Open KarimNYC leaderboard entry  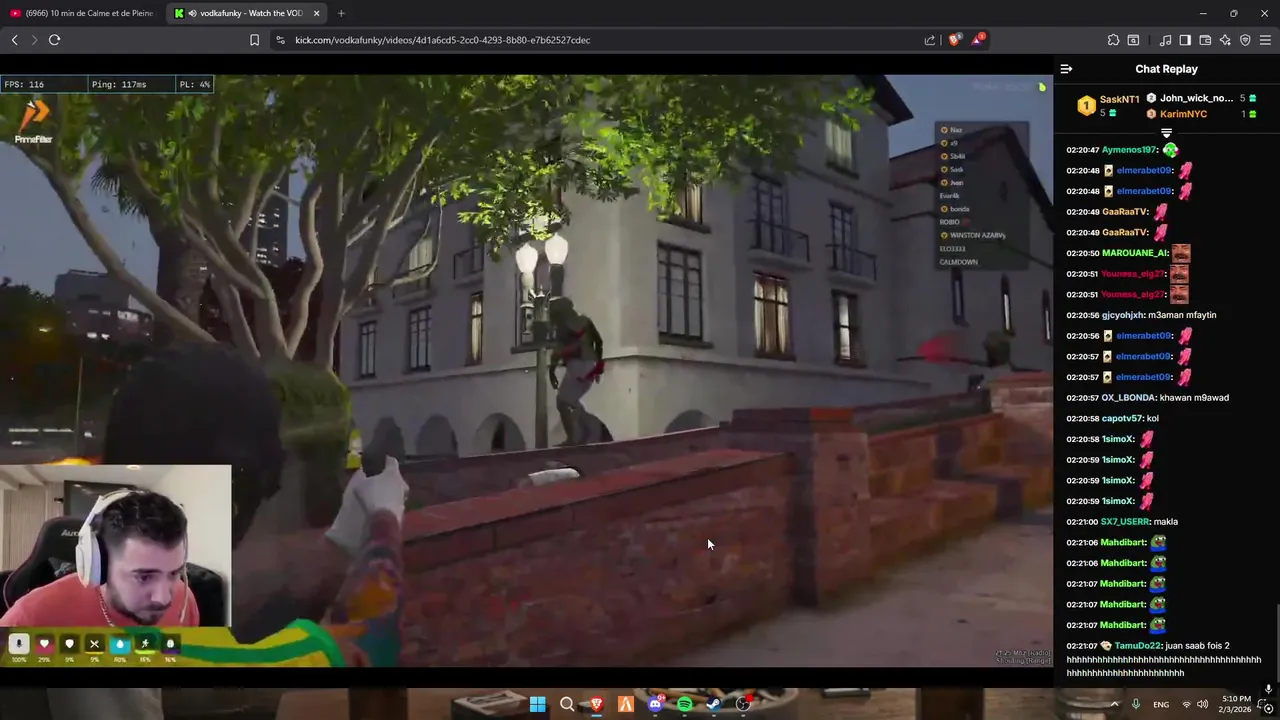pos(1183,114)
